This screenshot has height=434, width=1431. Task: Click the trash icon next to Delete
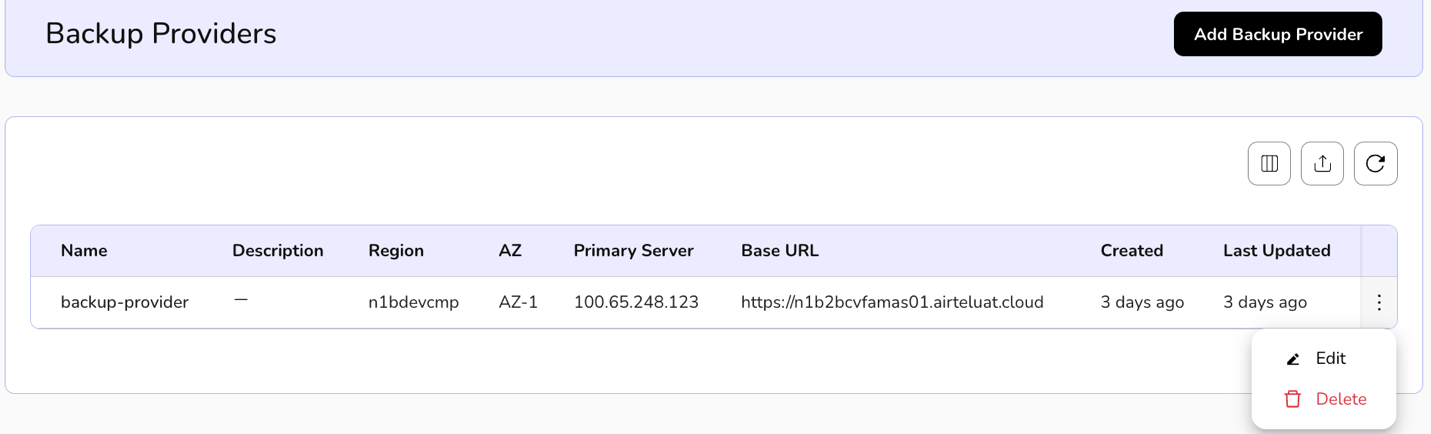click(1293, 399)
